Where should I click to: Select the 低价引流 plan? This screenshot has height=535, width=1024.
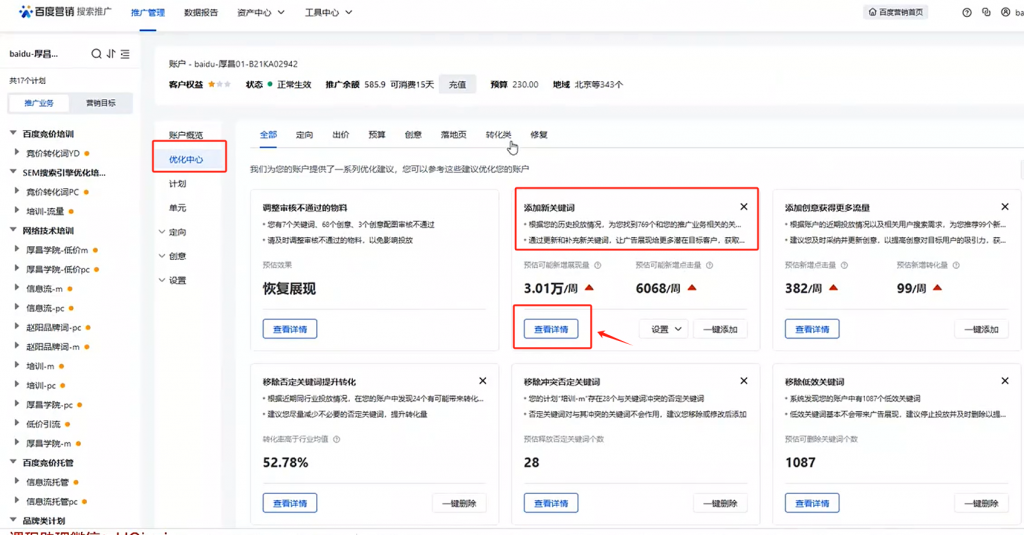point(43,424)
